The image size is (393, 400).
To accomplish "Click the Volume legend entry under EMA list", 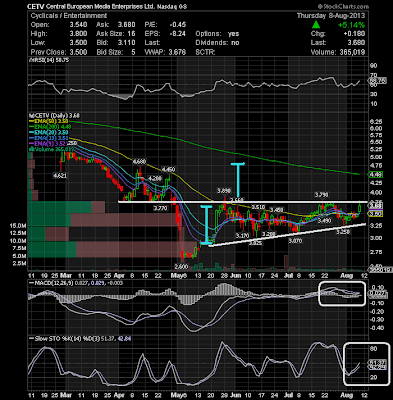I will coord(51,149).
